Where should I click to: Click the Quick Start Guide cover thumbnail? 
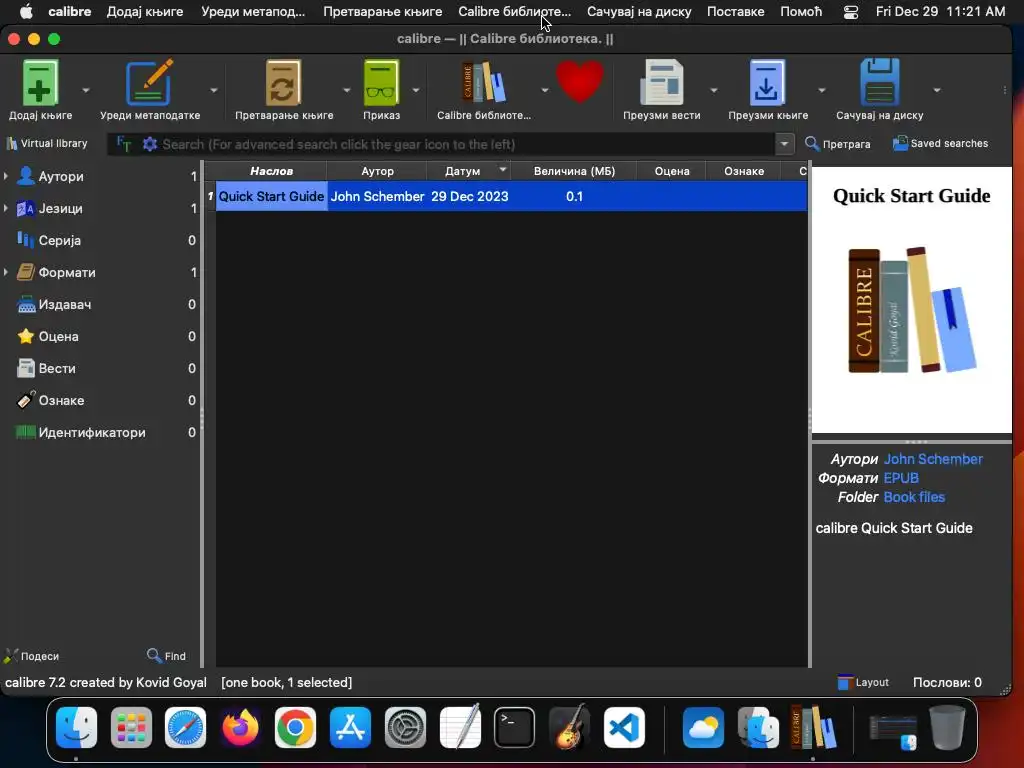coord(911,300)
